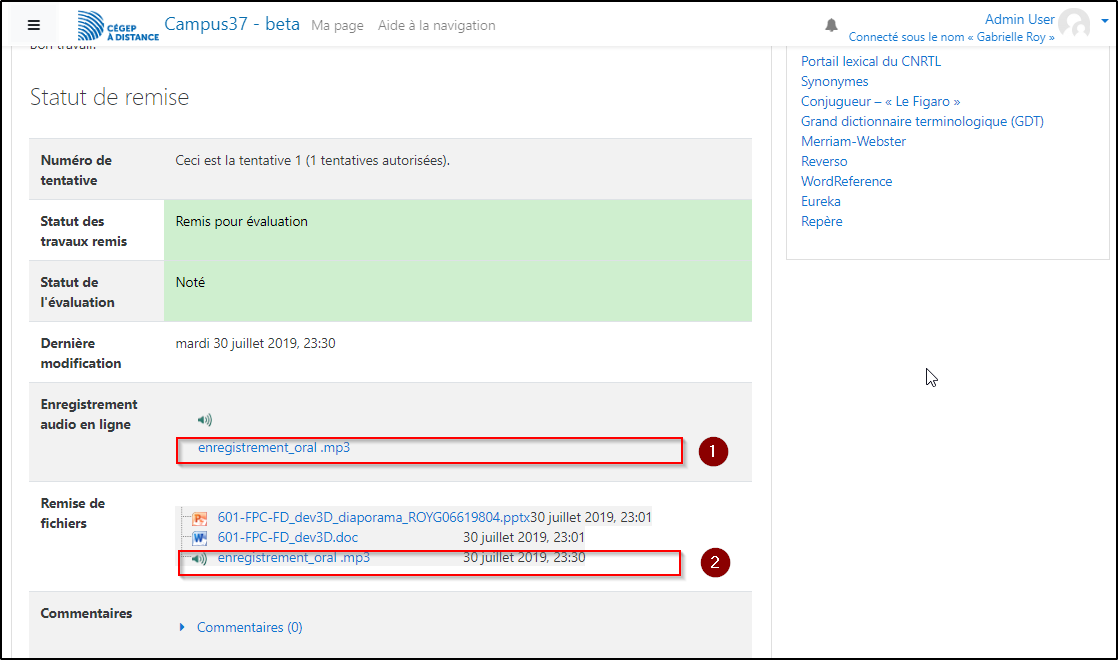
Task: Click the audio icon in file submissions
Action: (200, 558)
